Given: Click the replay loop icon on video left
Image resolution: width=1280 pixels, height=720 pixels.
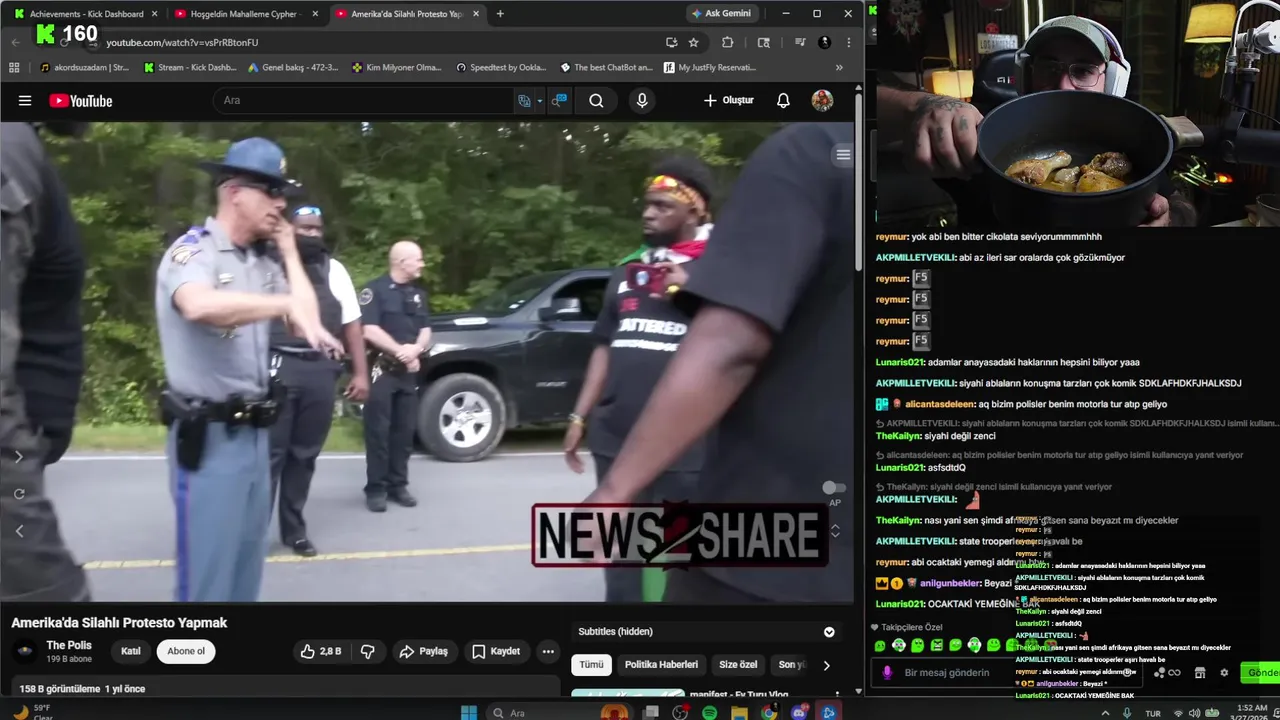Looking at the screenshot, I should pyautogui.click(x=18, y=494).
